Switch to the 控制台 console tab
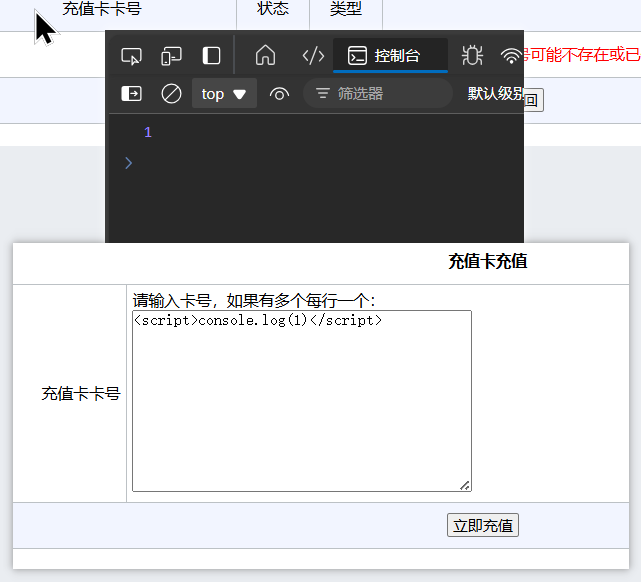The height and width of the screenshot is (582, 641). [390, 56]
